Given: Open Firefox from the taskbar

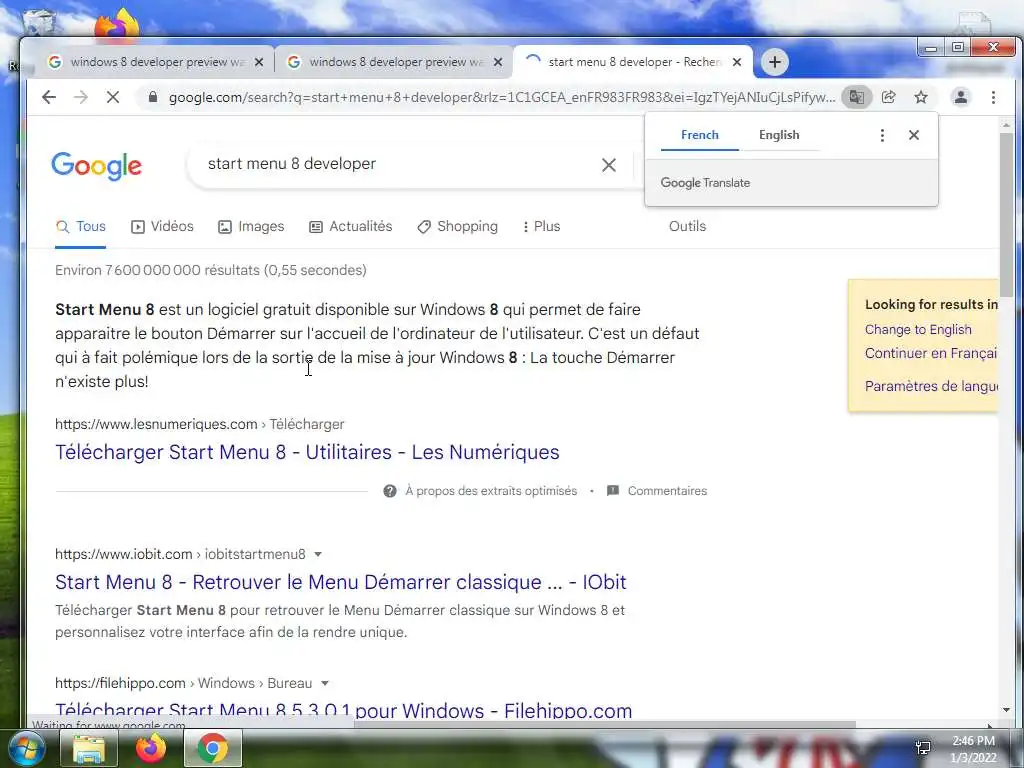Looking at the screenshot, I should click(150, 748).
